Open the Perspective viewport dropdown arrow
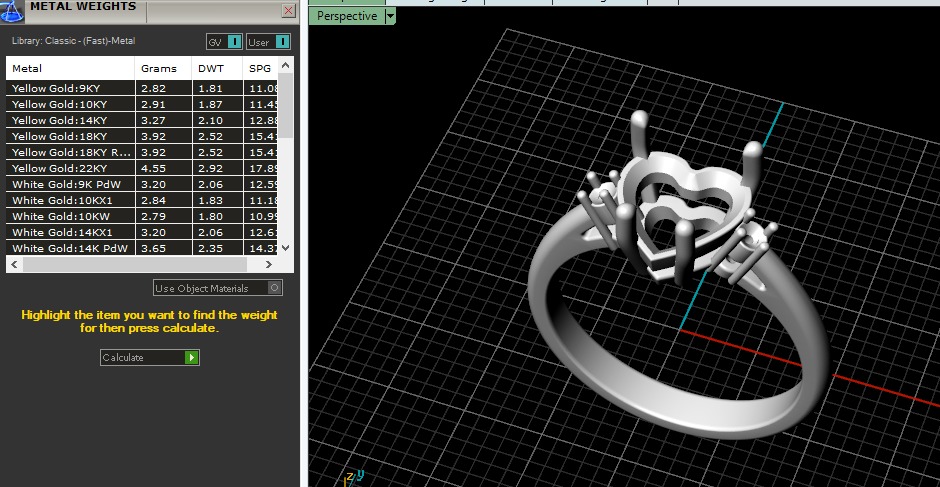Image resolution: width=940 pixels, height=487 pixels. pyautogui.click(x=390, y=16)
